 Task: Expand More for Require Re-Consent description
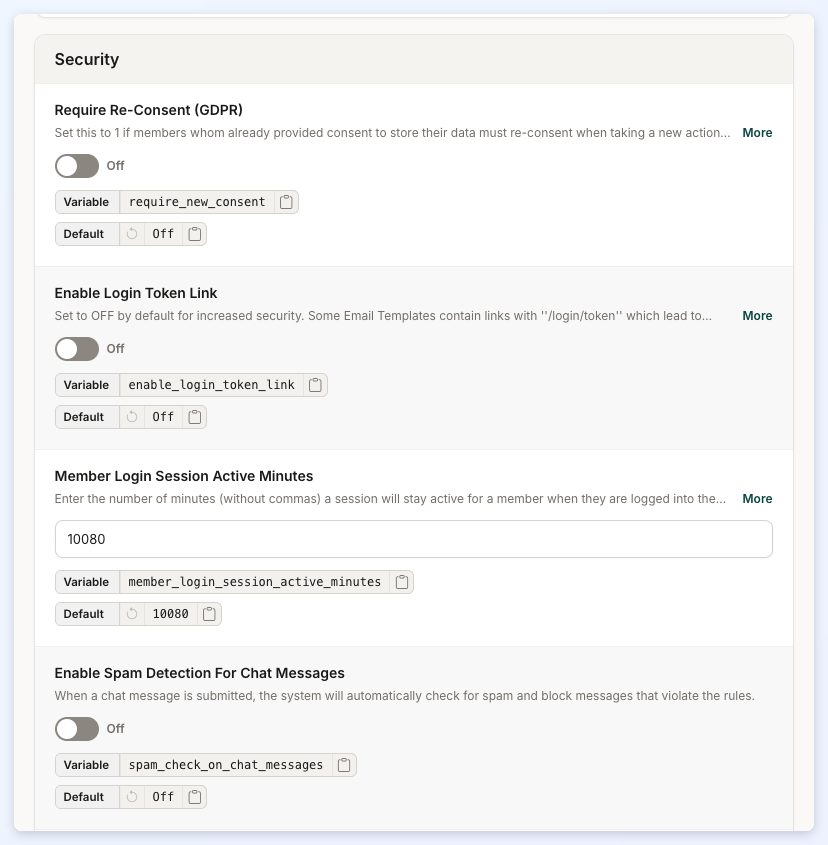pos(757,133)
